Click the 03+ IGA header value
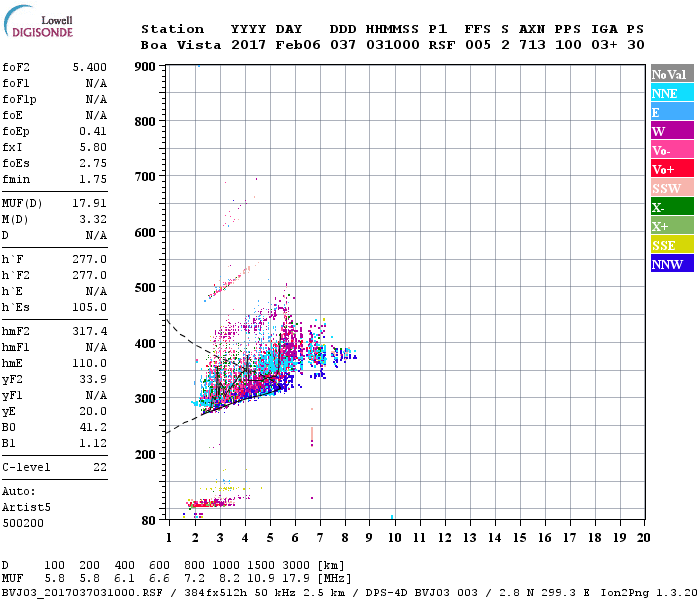Viewport: 700px width, 600px height. (604, 45)
